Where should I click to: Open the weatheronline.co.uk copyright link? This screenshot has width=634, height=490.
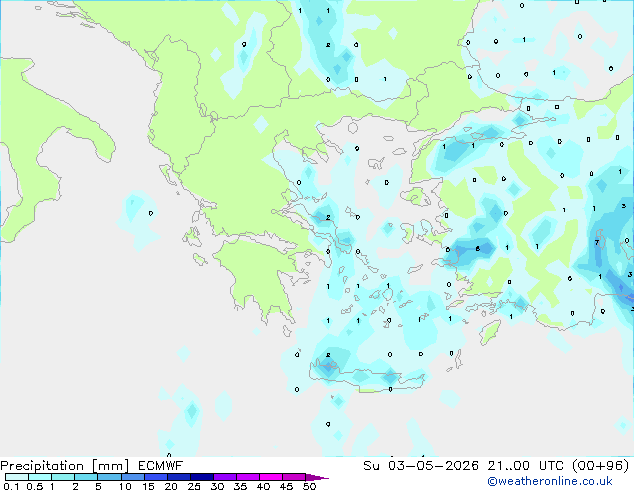pyautogui.click(x=550, y=481)
